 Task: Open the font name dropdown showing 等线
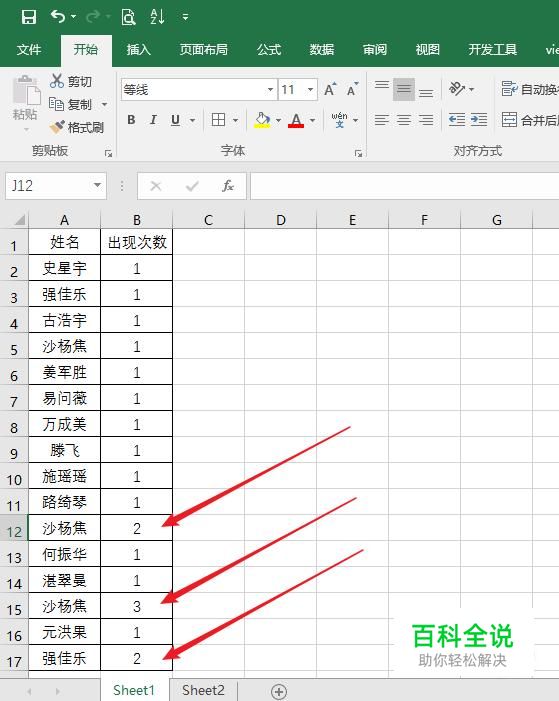(270, 90)
